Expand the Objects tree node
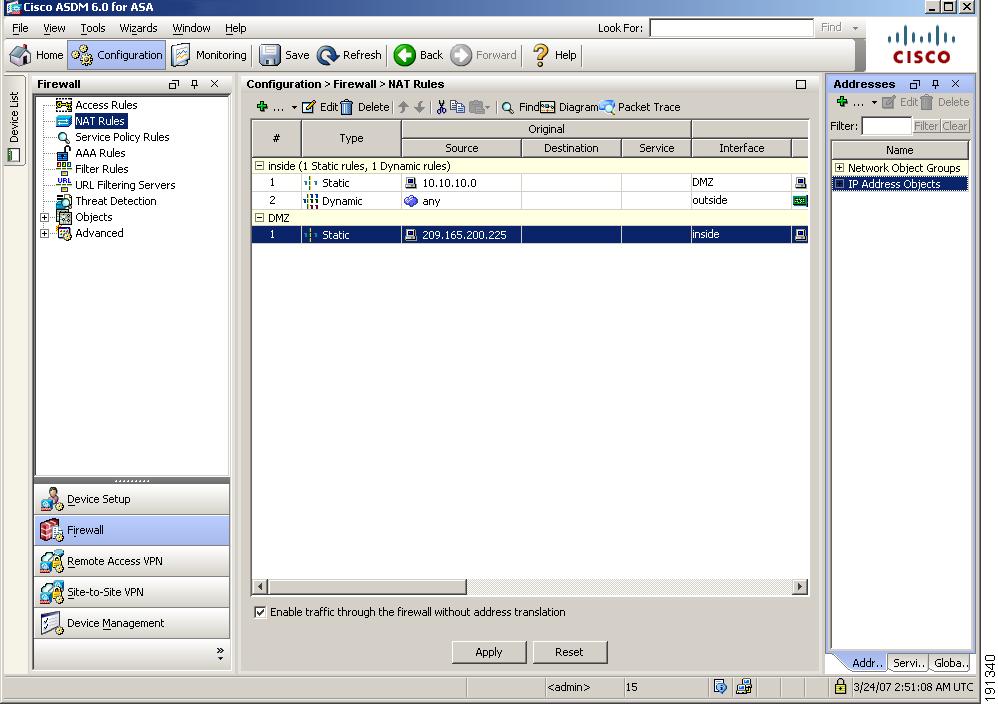Screen dimensions: 998x704 coord(45,217)
